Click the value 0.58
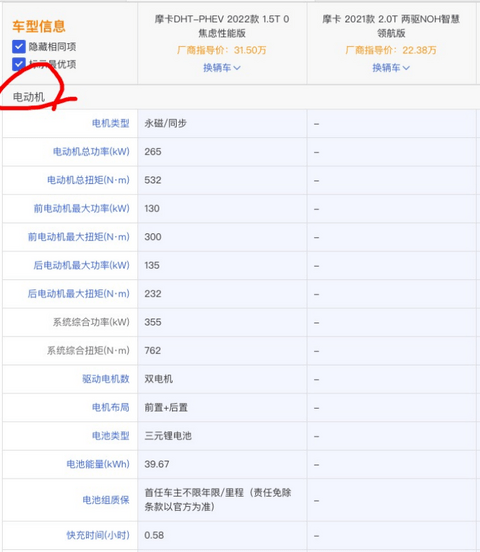Screen dimensions: 480x552 pos(154,535)
